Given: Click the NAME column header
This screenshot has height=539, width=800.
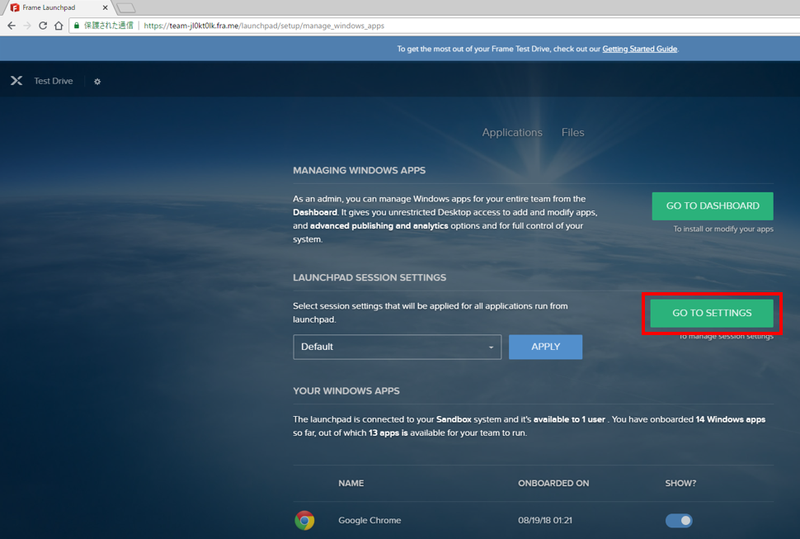Looking at the screenshot, I should tap(351, 483).
